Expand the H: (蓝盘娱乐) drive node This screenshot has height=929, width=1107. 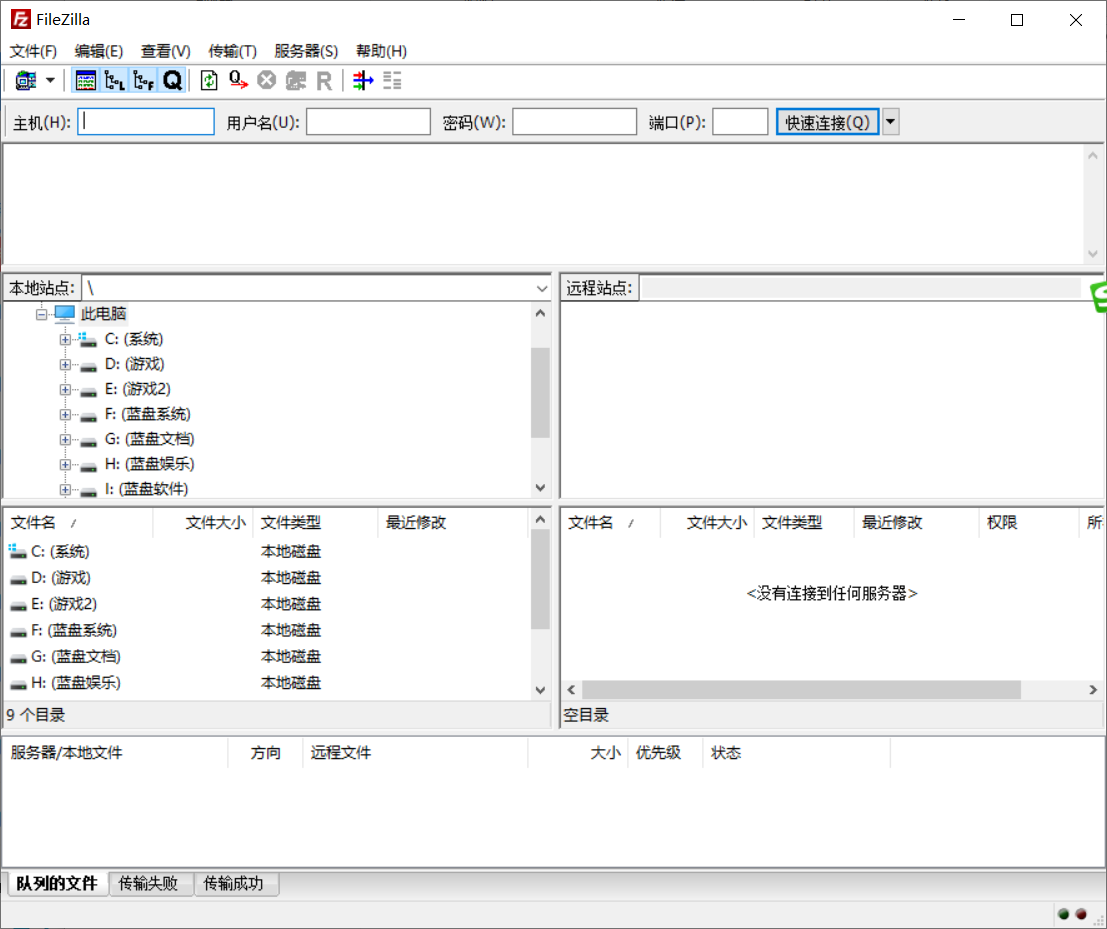click(65, 464)
